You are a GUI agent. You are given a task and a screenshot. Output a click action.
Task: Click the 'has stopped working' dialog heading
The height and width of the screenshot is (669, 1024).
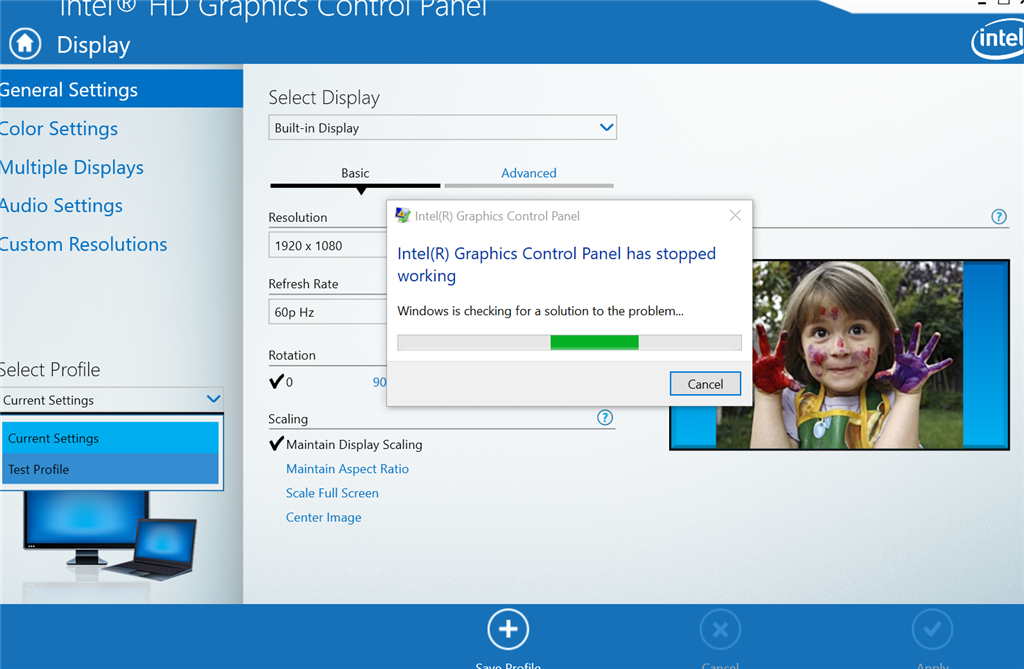pos(556,264)
